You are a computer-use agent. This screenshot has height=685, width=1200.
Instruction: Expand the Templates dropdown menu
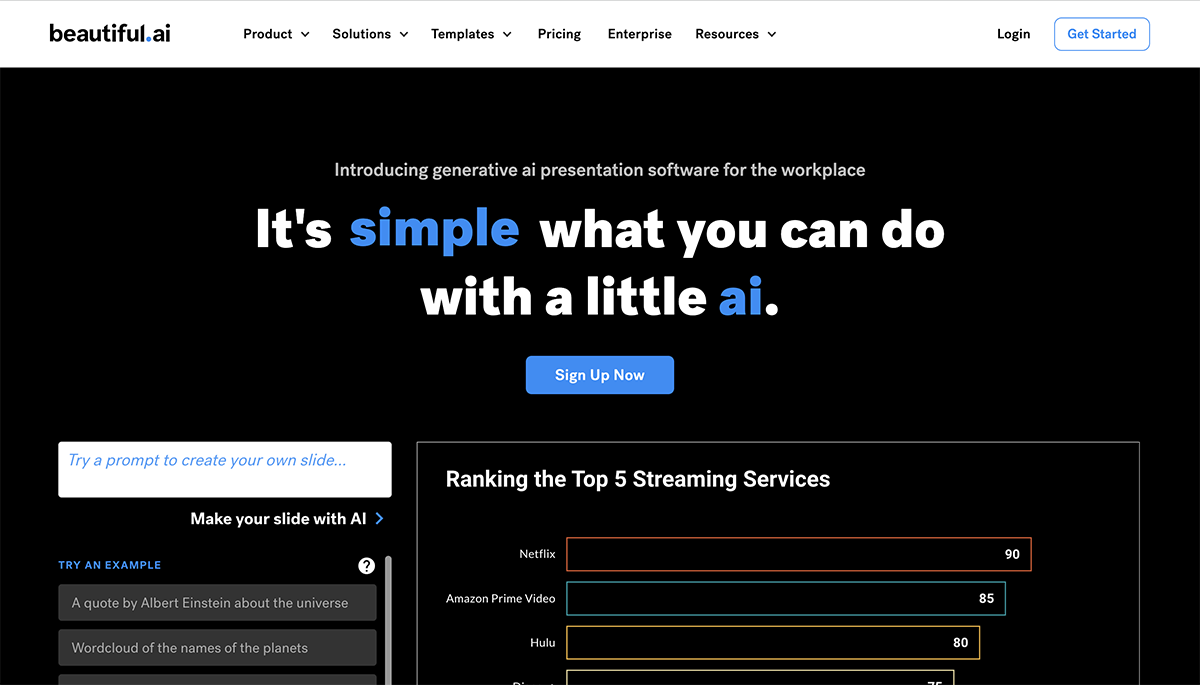(471, 34)
